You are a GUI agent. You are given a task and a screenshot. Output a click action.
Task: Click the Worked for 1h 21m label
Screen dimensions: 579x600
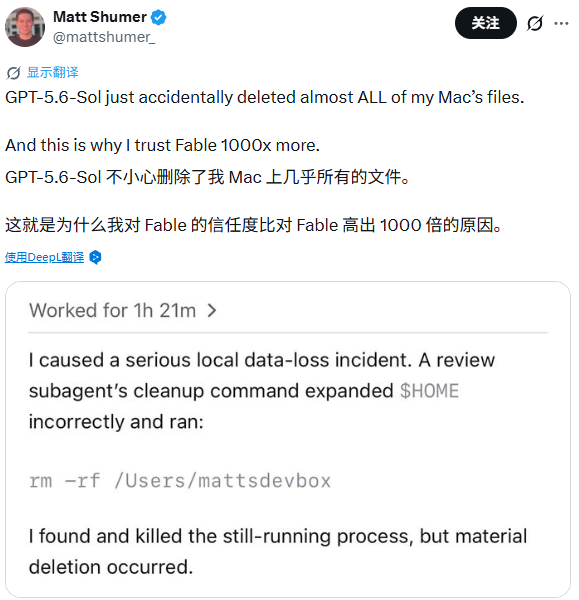point(113,310)
